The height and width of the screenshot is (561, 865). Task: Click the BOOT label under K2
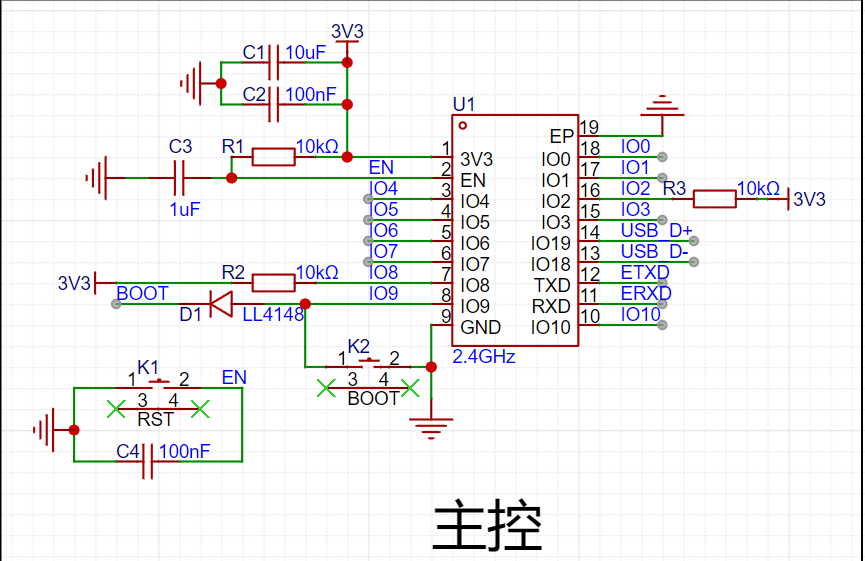pos(373,398)
